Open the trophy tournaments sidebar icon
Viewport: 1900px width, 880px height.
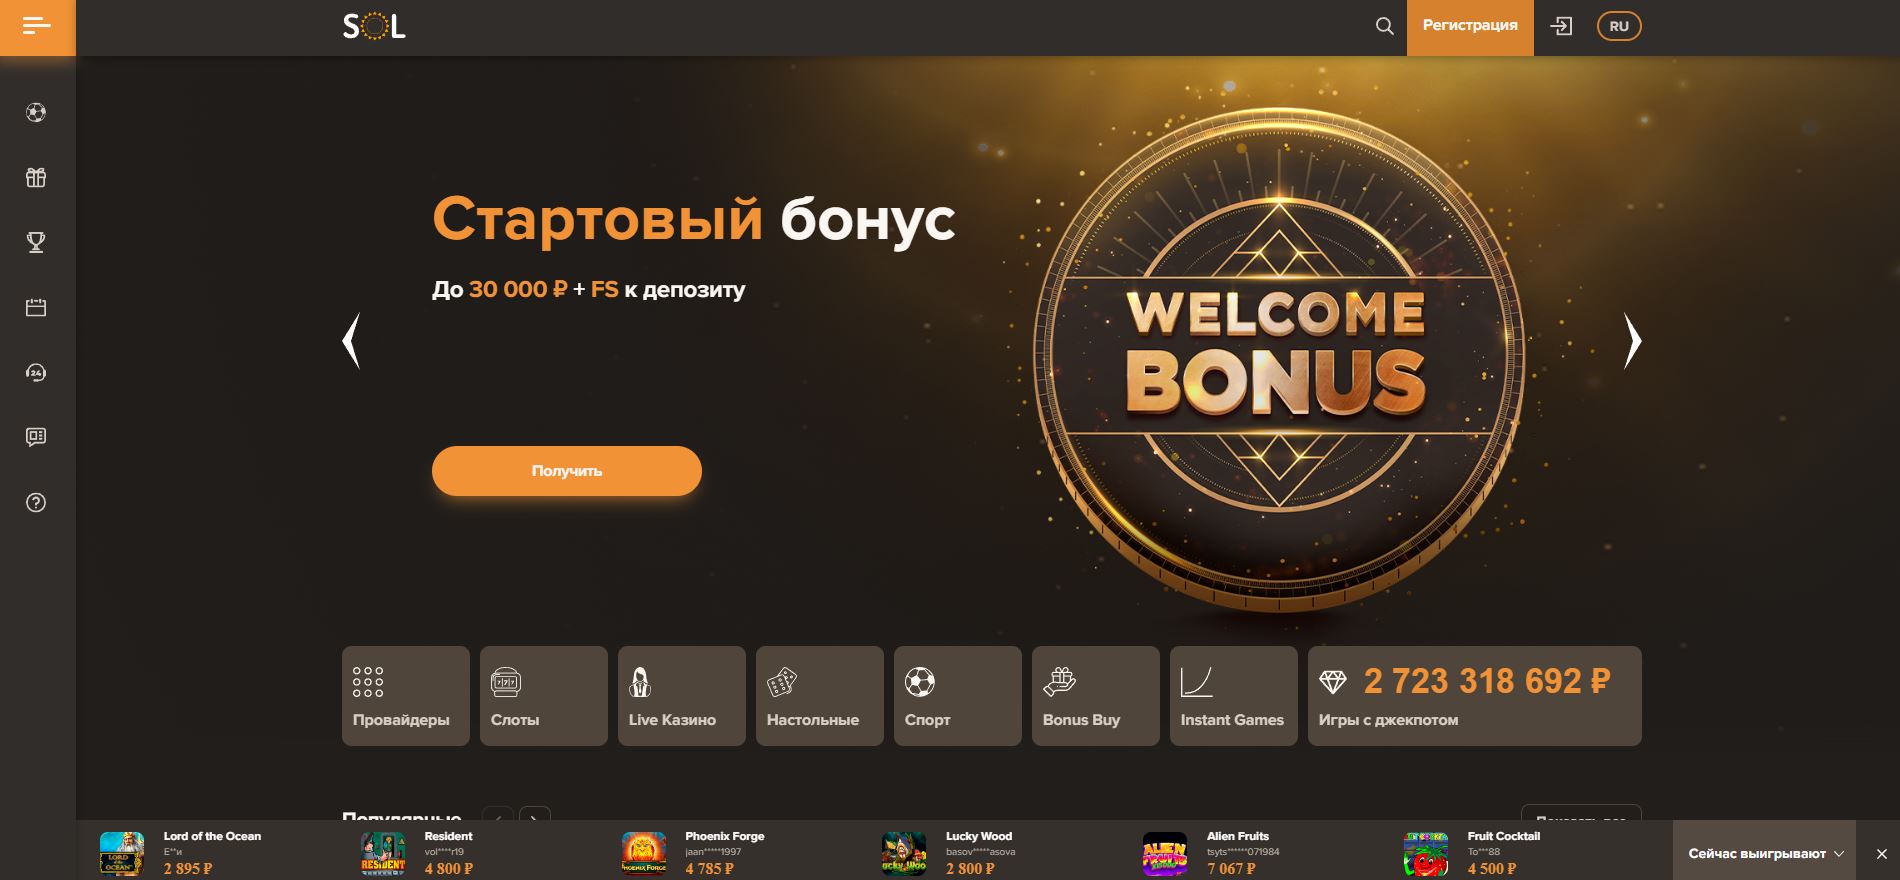tap(36, 242)
